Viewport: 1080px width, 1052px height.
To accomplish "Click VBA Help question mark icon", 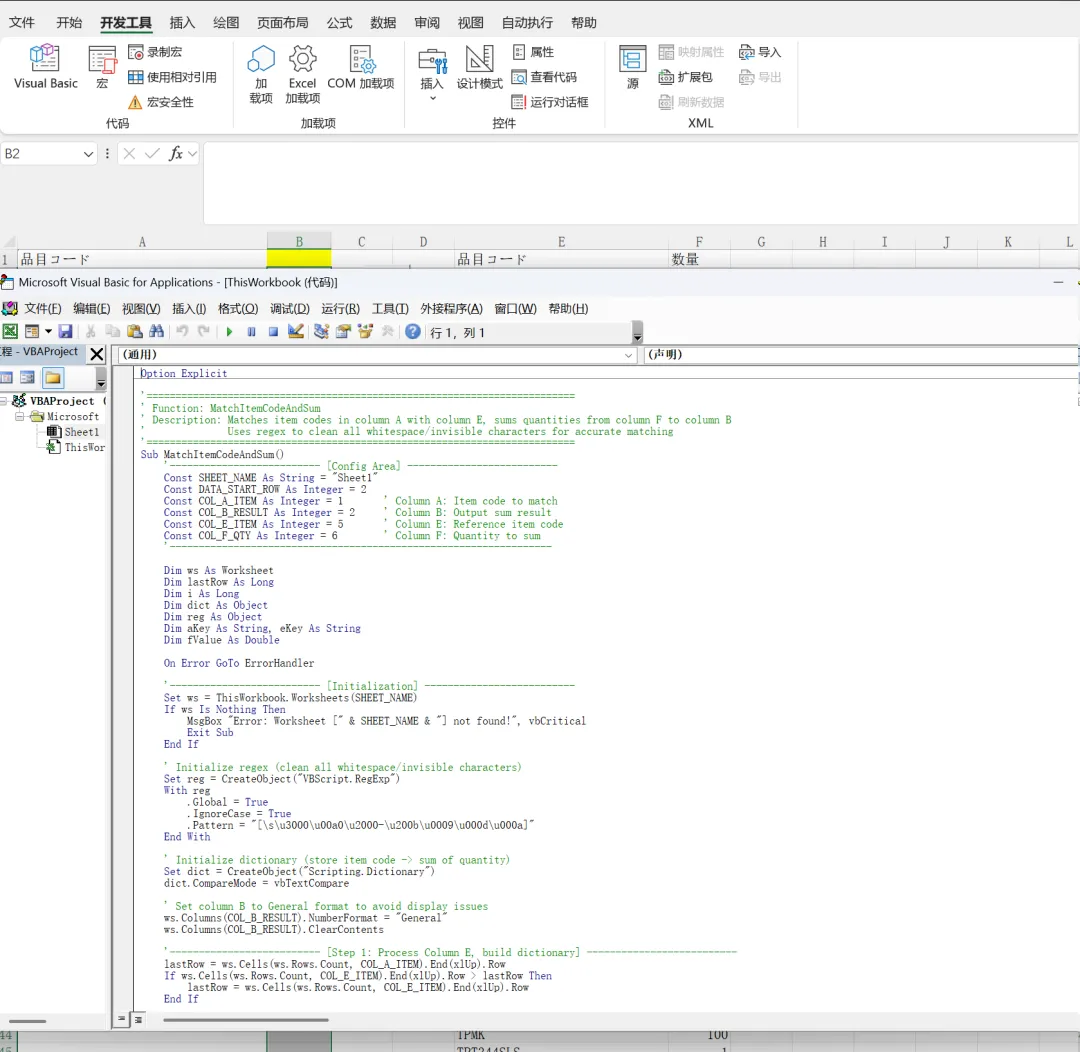I will coord(413,331).
